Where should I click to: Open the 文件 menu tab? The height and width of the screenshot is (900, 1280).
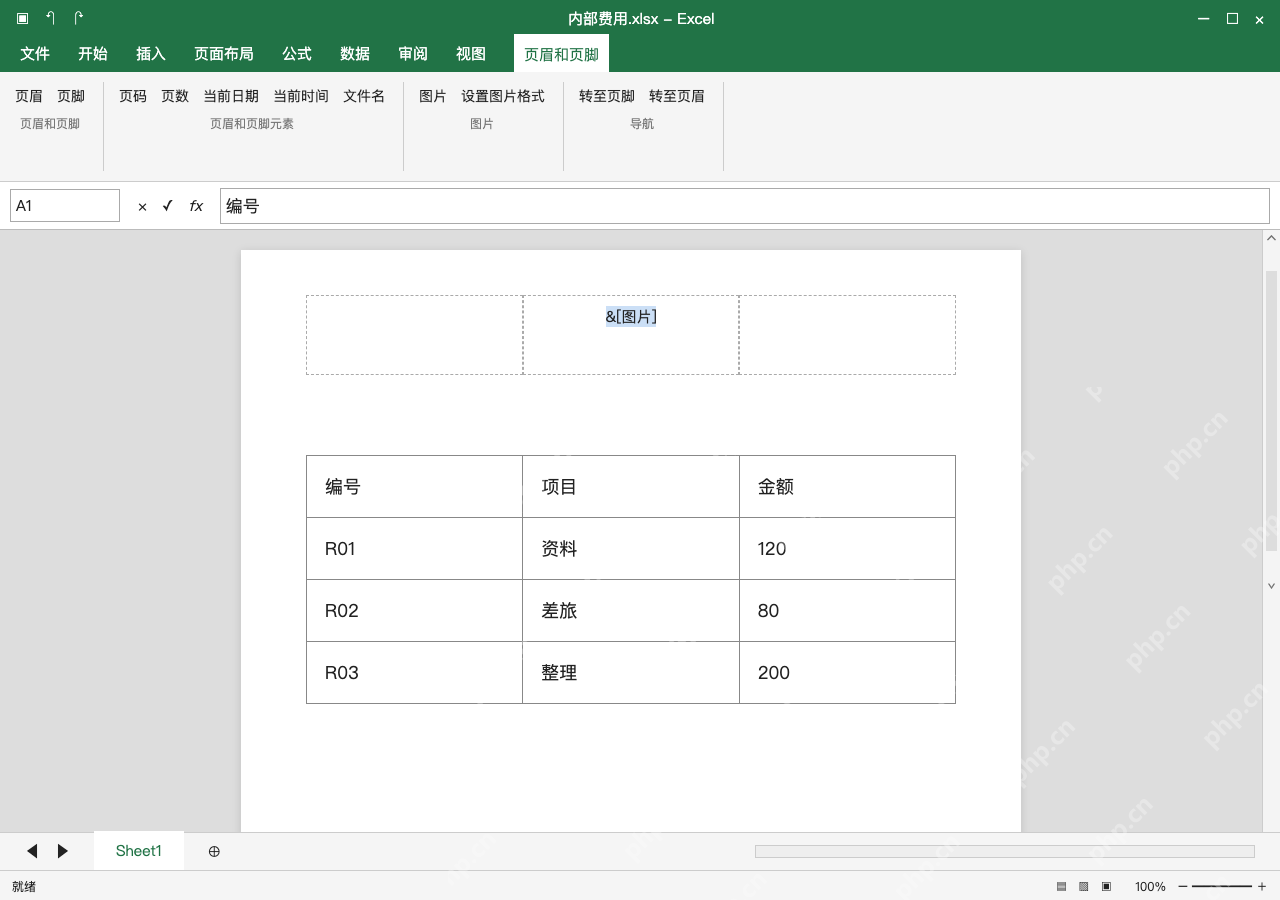(x=35, y=54)
